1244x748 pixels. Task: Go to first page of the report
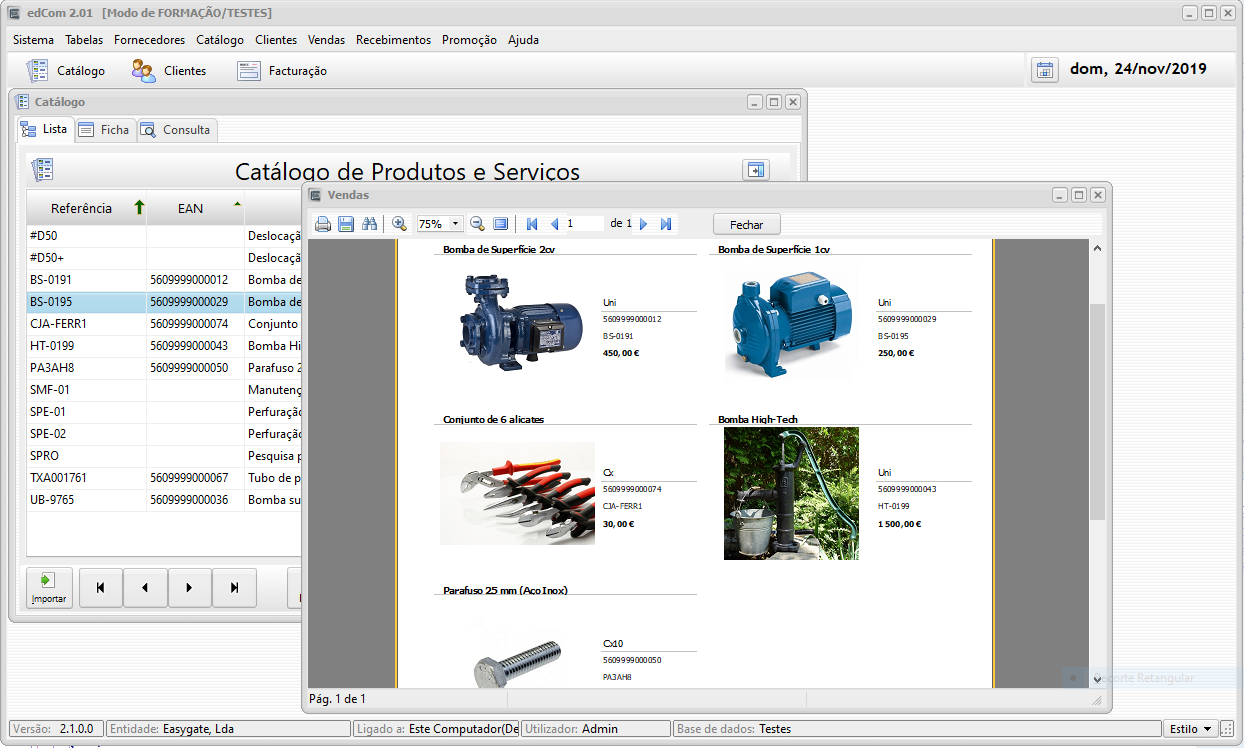532,224
